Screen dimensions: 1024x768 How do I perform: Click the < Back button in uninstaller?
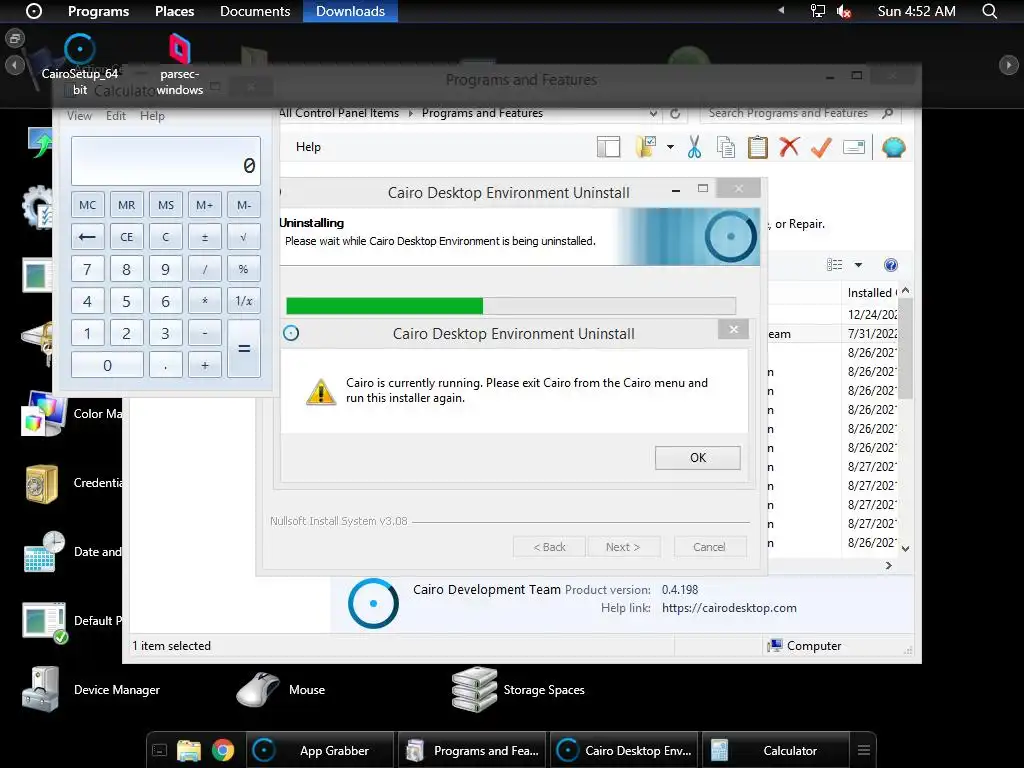[549, 547]
